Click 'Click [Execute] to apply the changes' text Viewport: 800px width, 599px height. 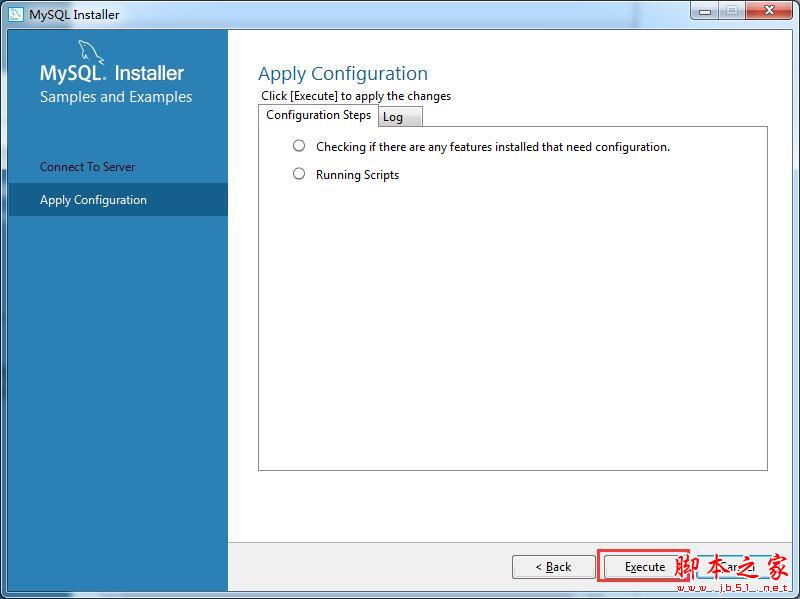point(356,96)
